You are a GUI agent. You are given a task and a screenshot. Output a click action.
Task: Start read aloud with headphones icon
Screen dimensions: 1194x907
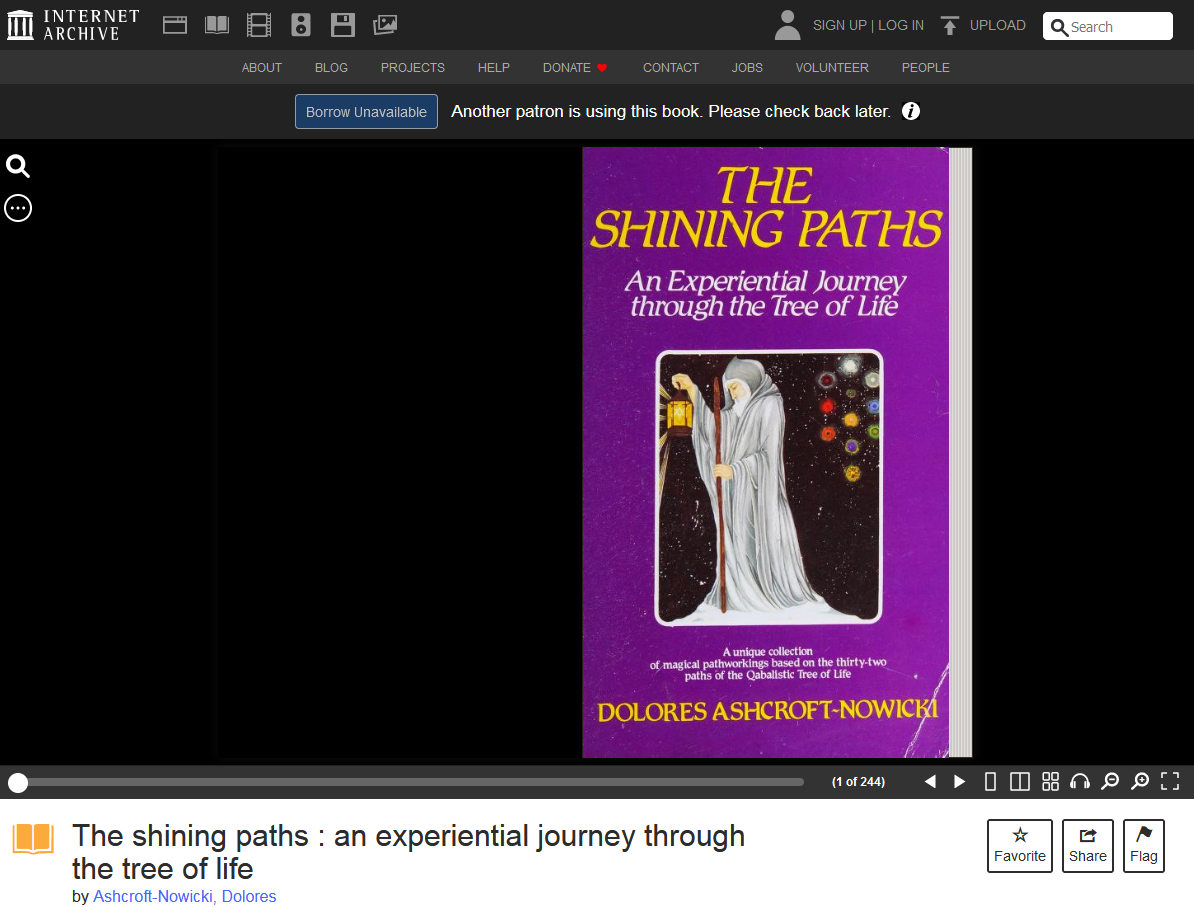pyautogui.click(x=1080, y=781)
